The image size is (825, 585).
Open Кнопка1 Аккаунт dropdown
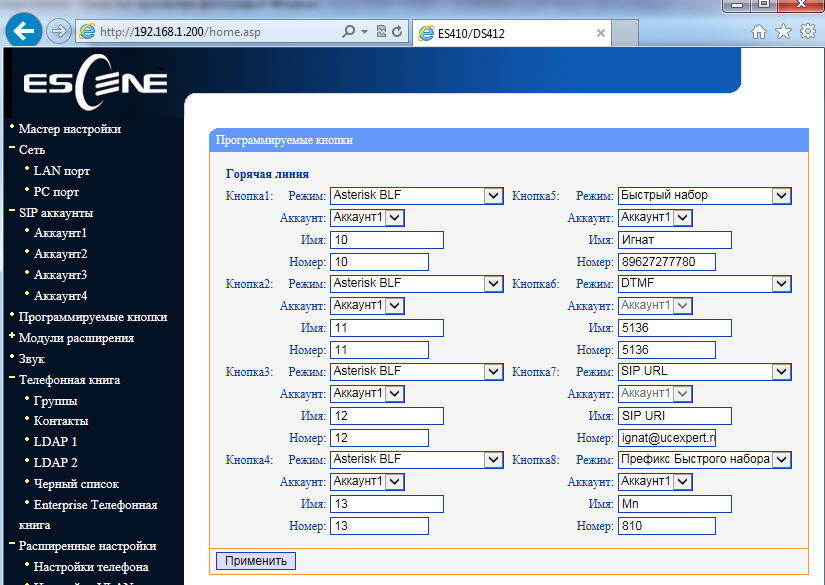[x=367, y=217]
